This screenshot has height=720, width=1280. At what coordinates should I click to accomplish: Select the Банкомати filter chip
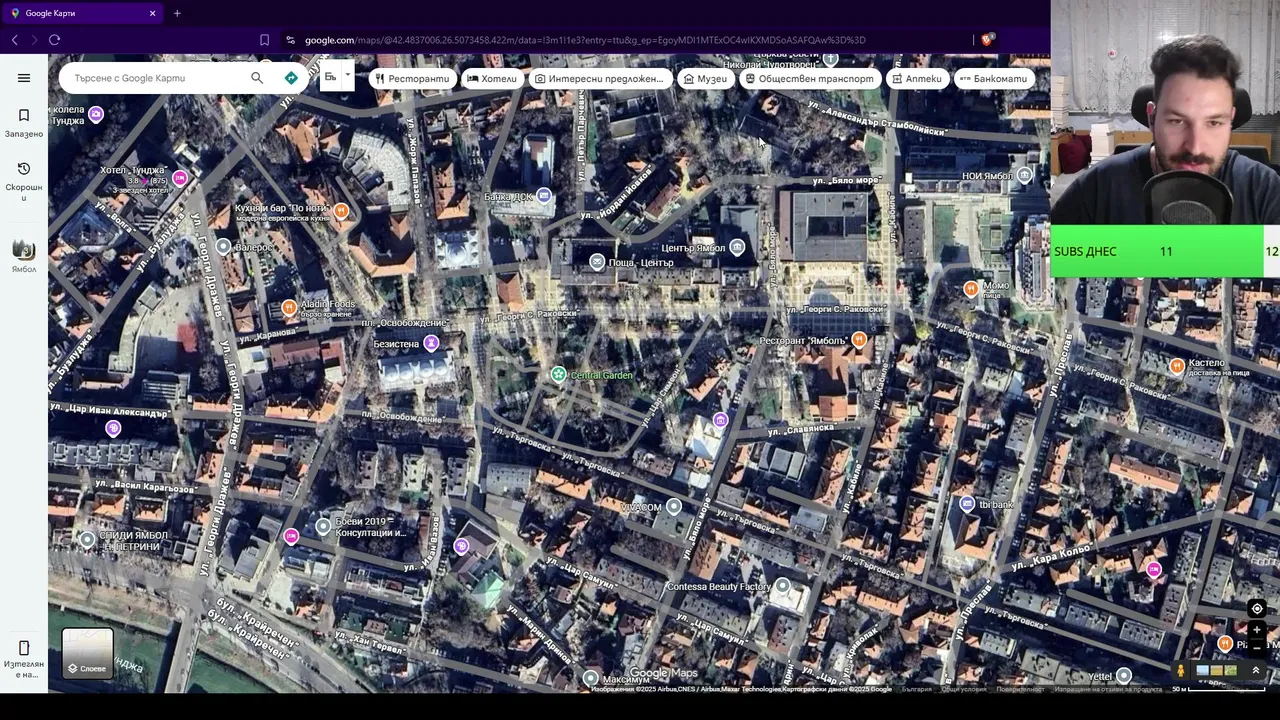pyautogui.click(x=994, y=78)
